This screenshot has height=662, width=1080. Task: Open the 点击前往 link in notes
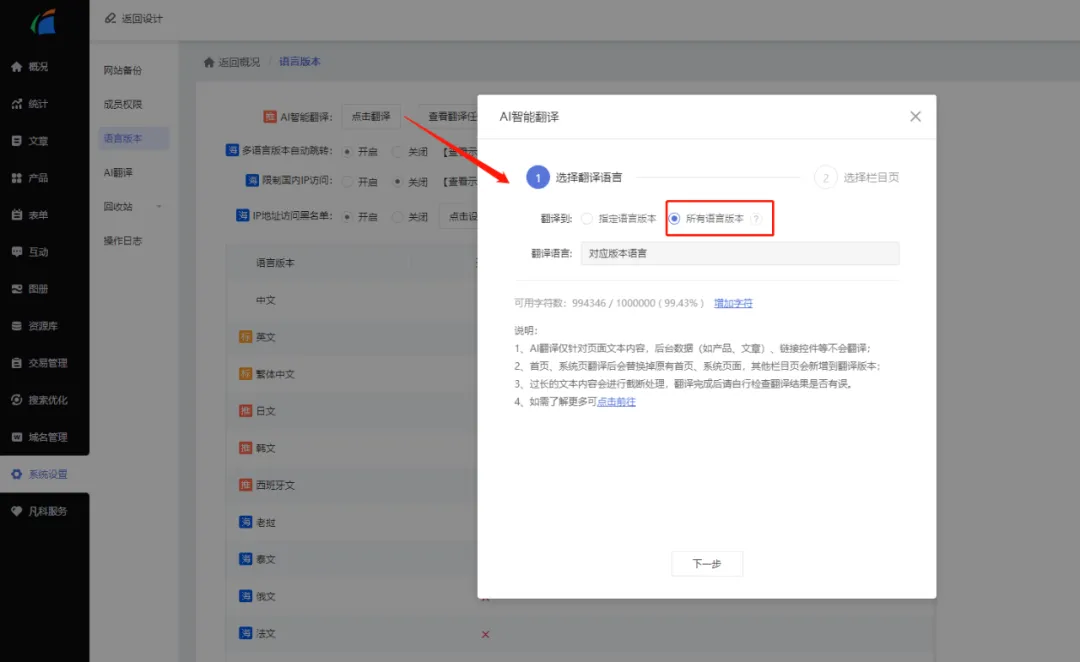coord(616,402)
